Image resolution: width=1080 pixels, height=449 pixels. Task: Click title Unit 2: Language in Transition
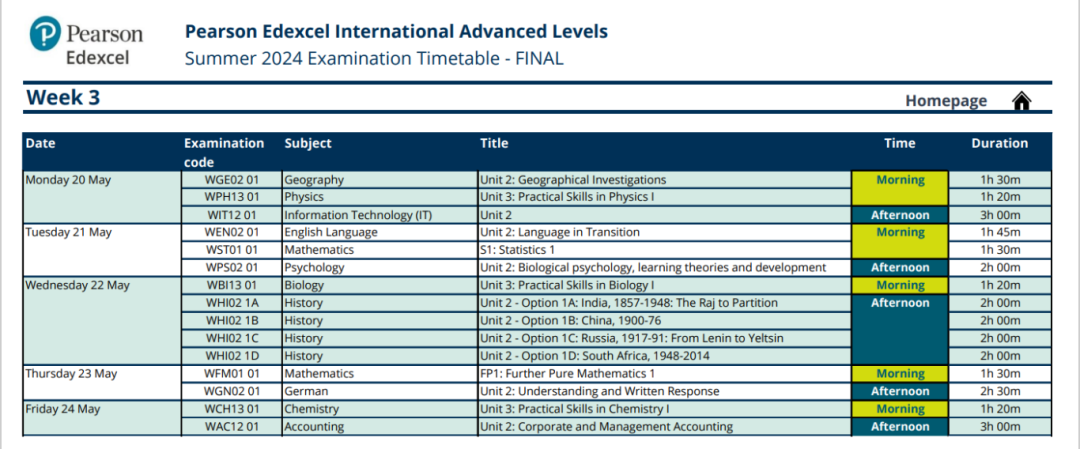[x=560, y=232]
